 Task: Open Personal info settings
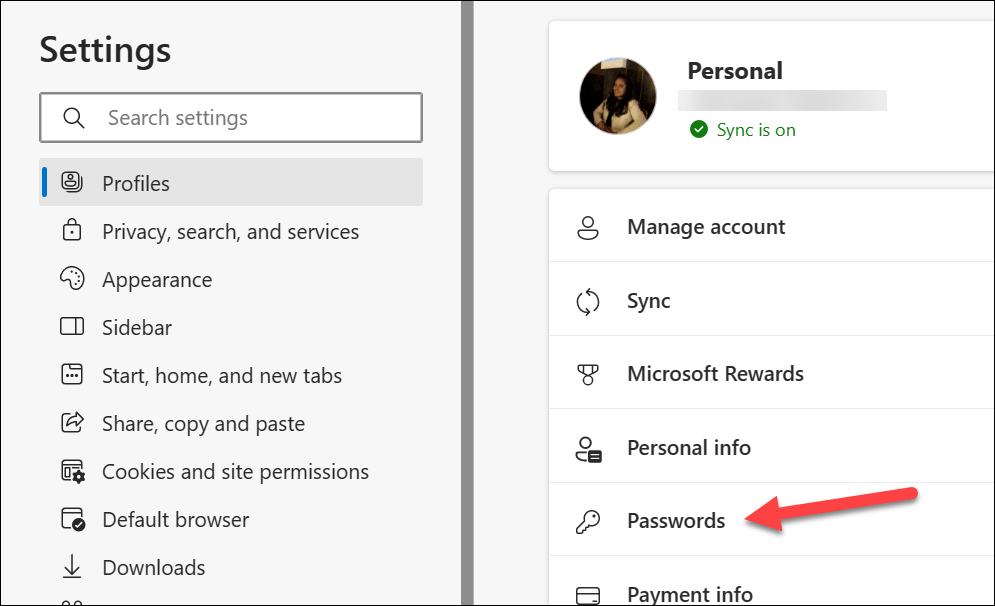tap(689, 447)
